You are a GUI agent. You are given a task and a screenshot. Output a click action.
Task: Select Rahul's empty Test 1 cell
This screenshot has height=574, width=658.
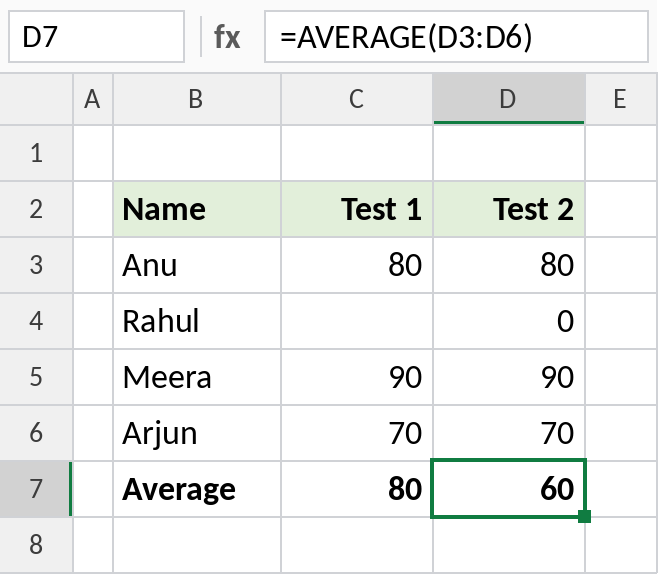(357, 321)
